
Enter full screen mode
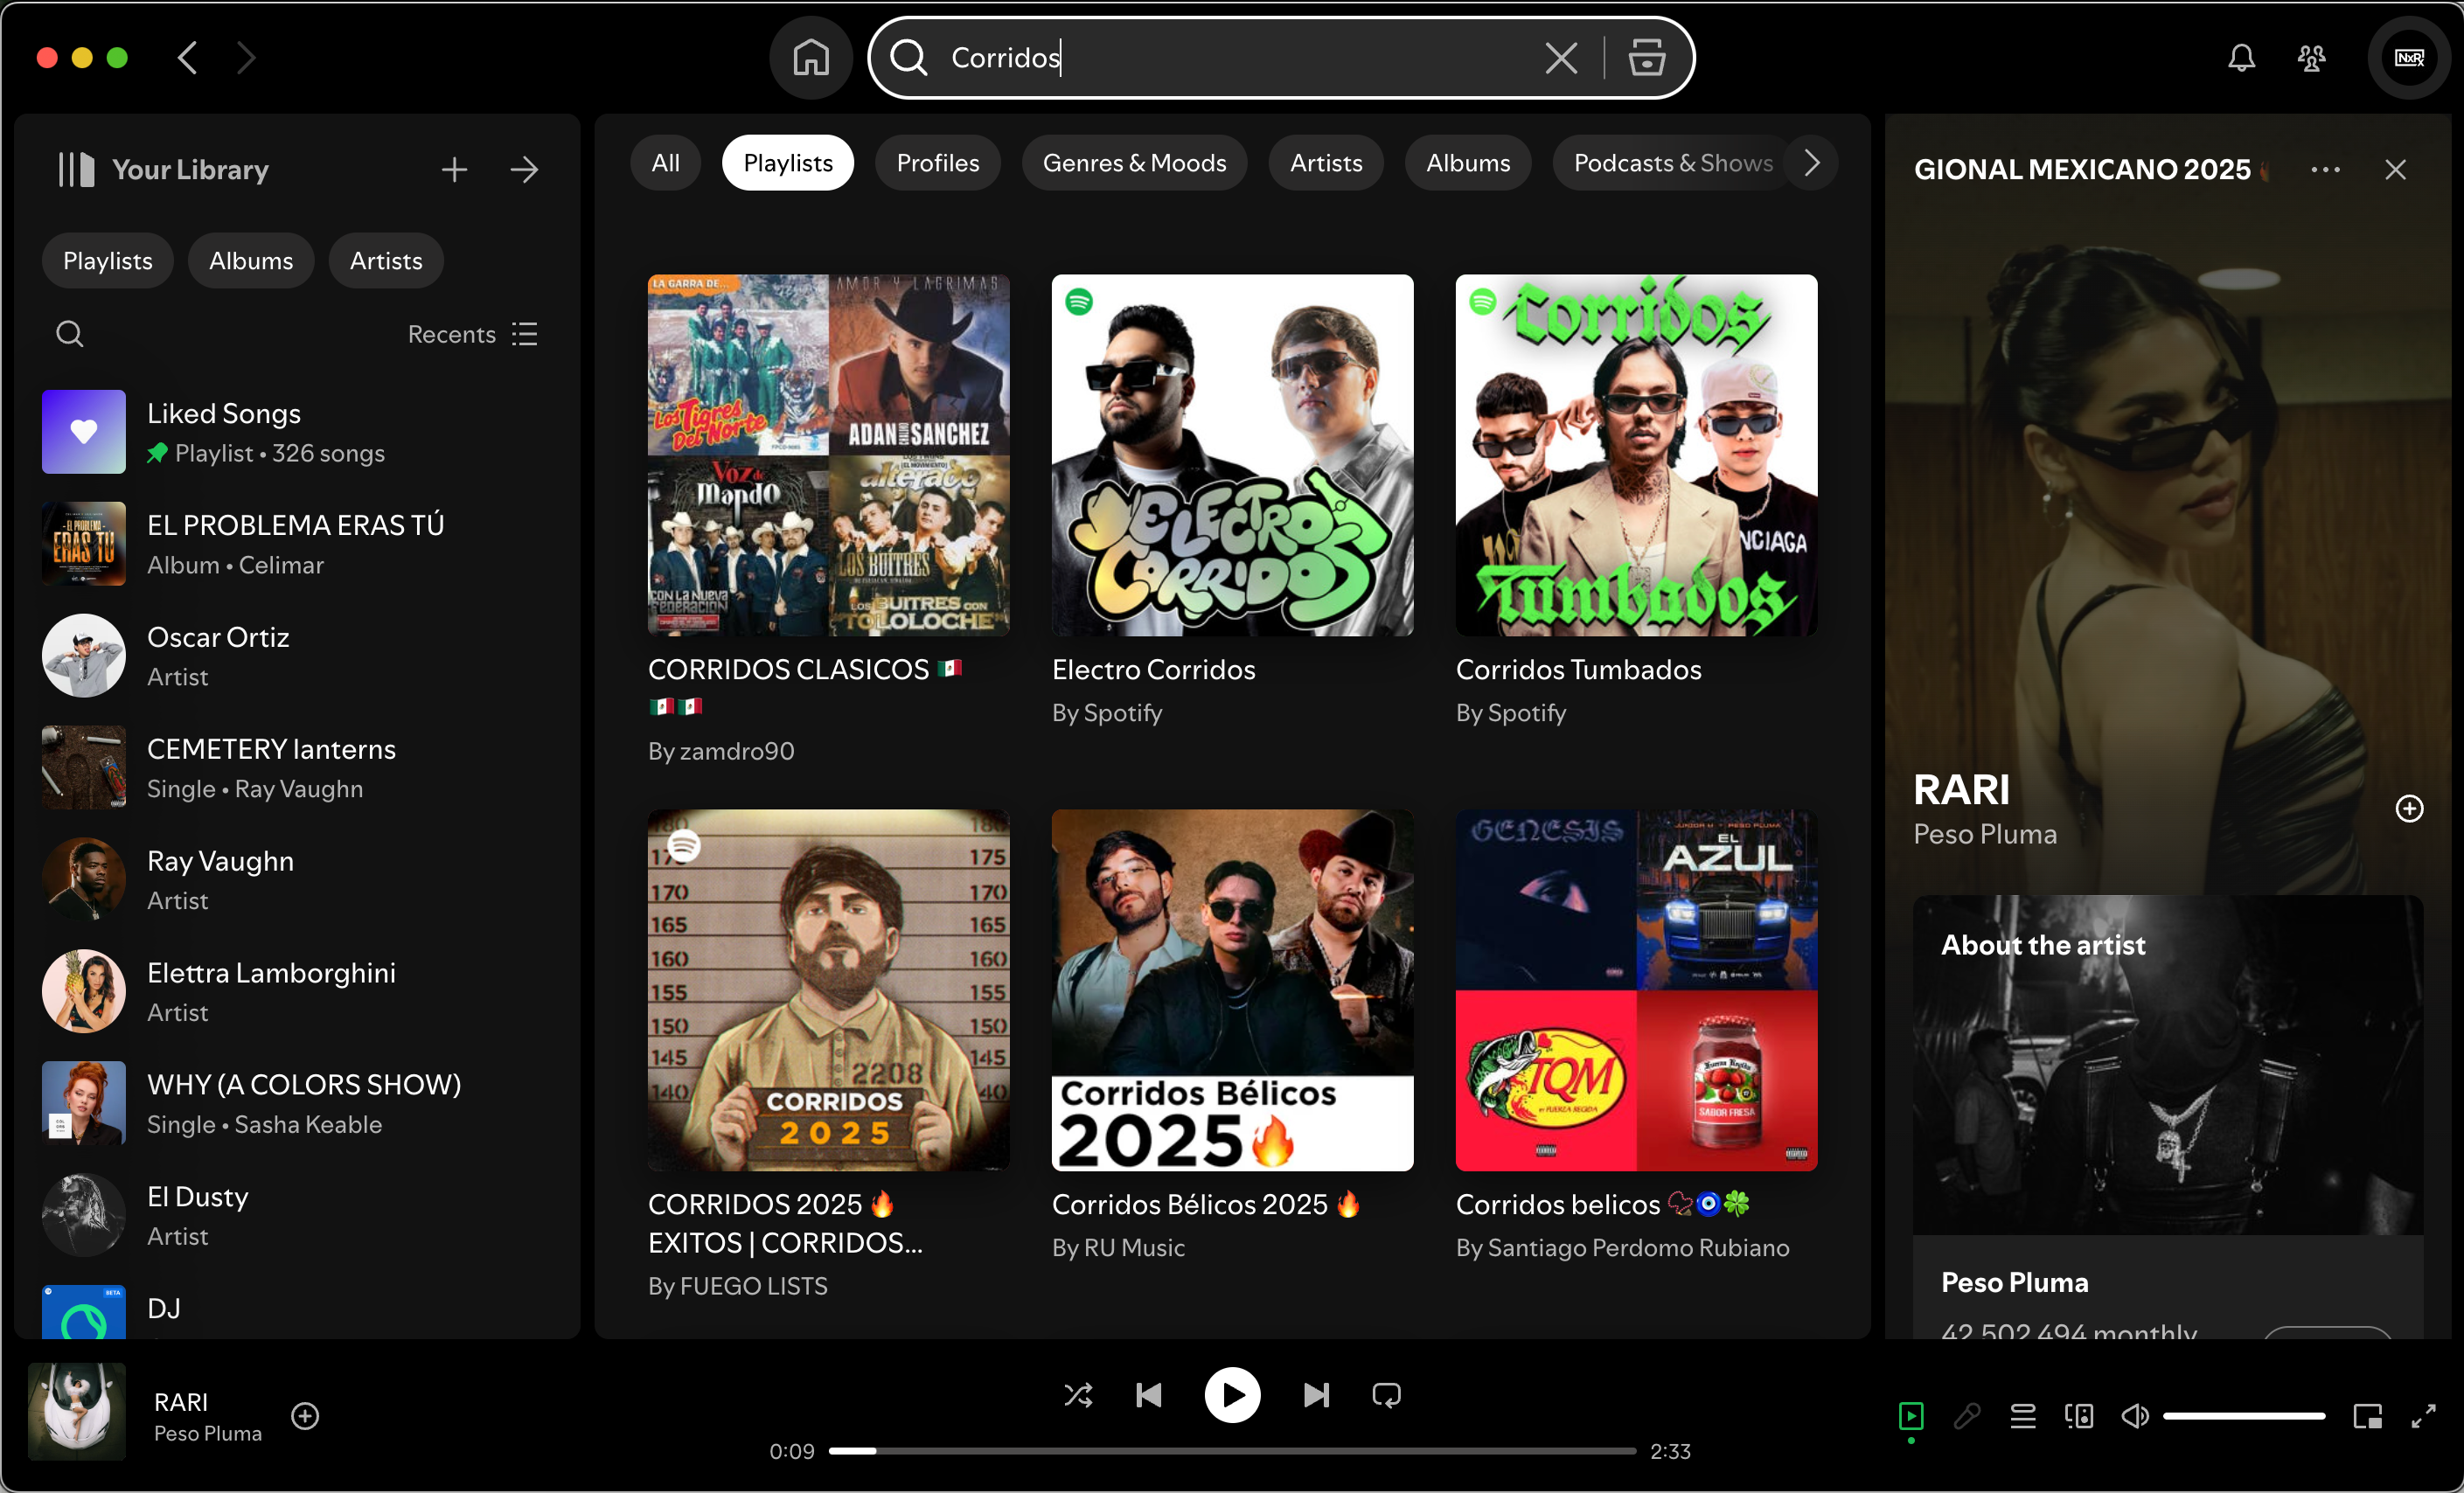click(x=2423, y=1416)
